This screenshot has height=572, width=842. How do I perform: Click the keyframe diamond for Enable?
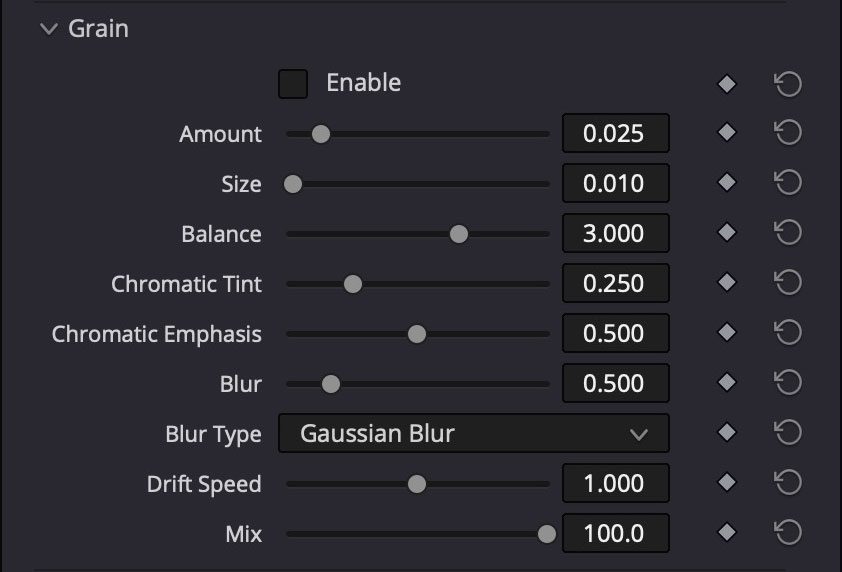pyautogui.click(x=727, y=84)
